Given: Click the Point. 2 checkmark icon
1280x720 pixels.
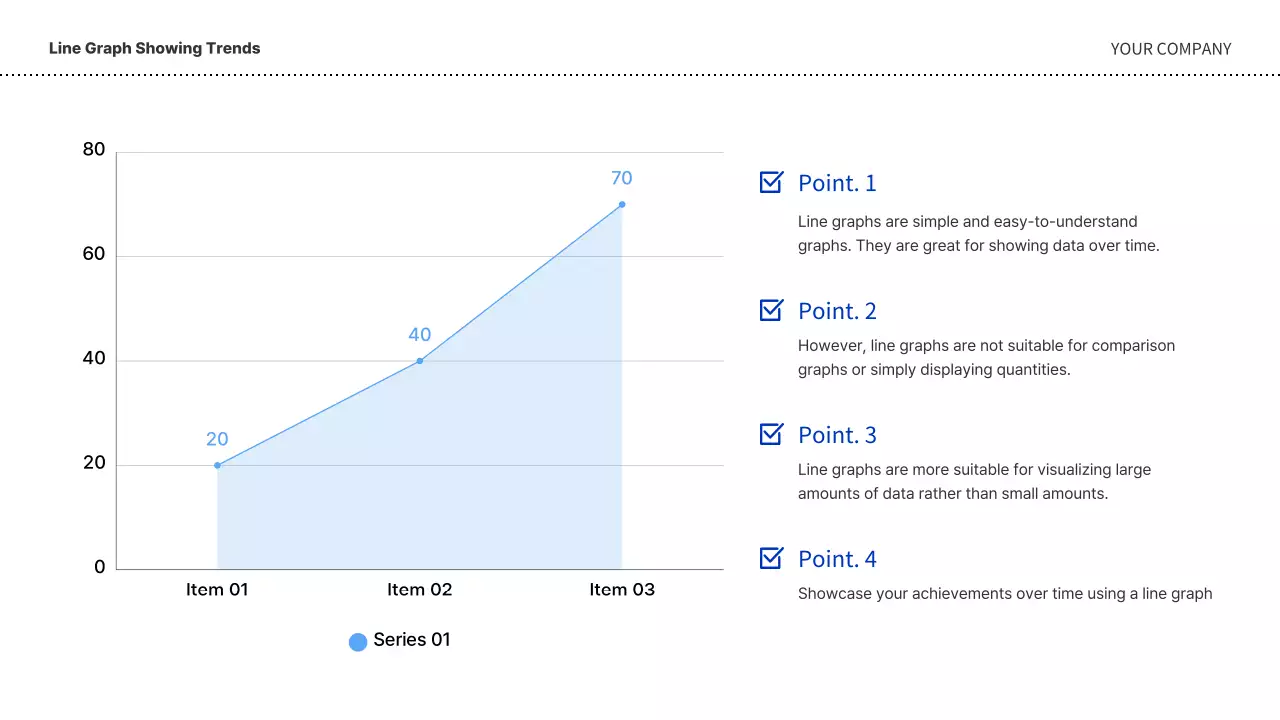Looking at the screenshot, I should point(771,310).
